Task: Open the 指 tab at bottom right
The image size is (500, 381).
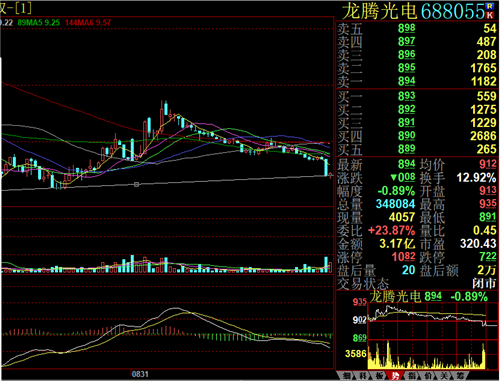Action: click(x=412, y=376)
